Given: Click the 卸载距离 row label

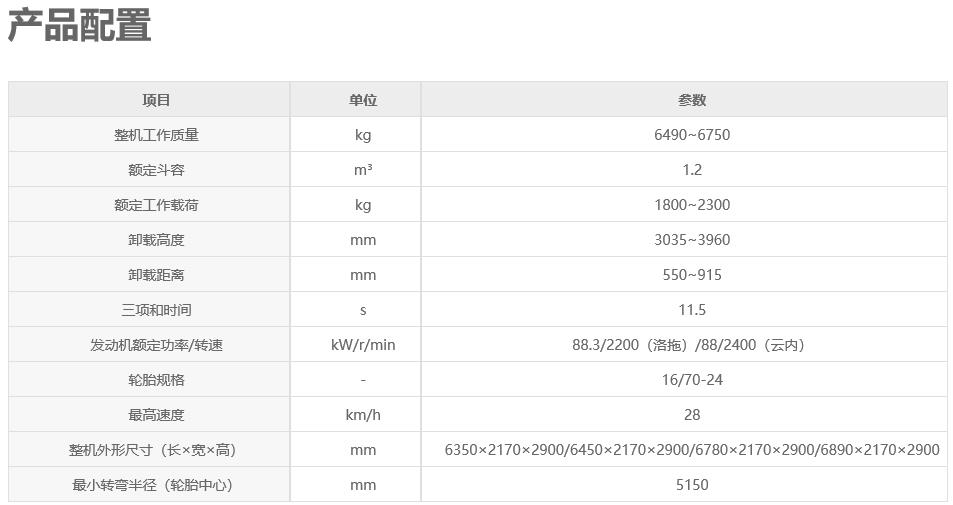Looking at the screenshot, I should pyautogui.click(x=156, y=275).
